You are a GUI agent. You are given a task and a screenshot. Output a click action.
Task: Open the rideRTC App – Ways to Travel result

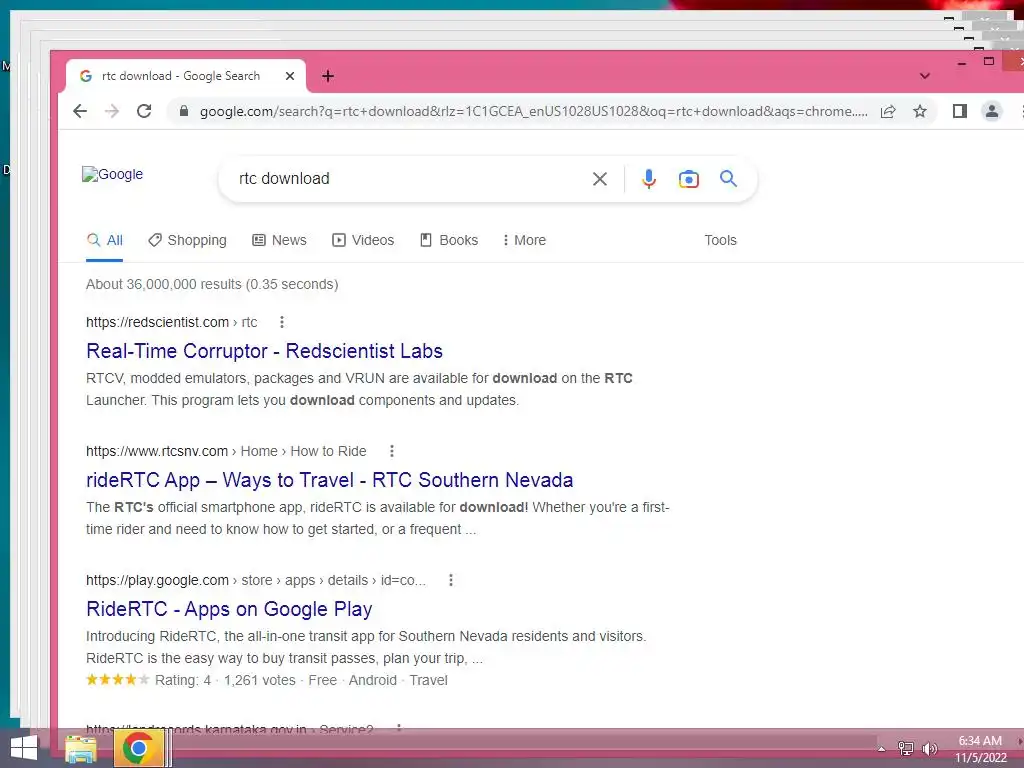point(330,480)
